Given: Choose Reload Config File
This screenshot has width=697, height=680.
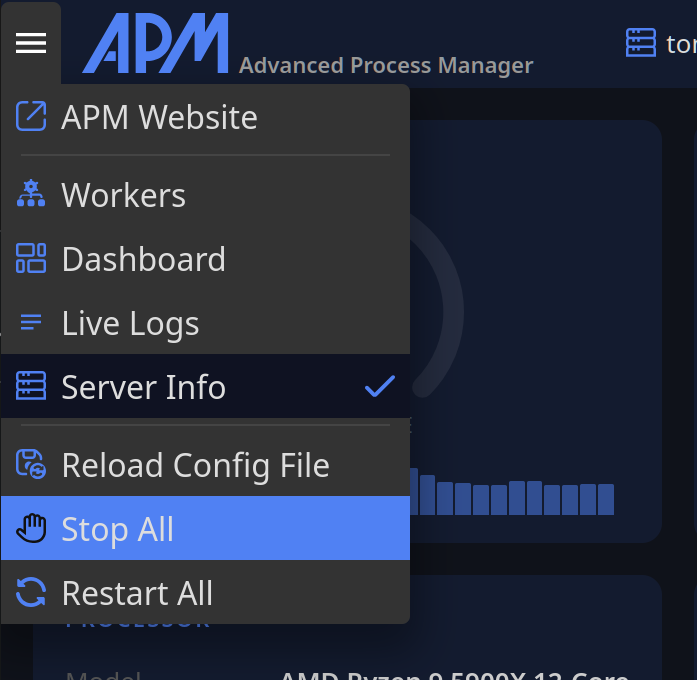Looking at the screenshot, I should (196, 465).
